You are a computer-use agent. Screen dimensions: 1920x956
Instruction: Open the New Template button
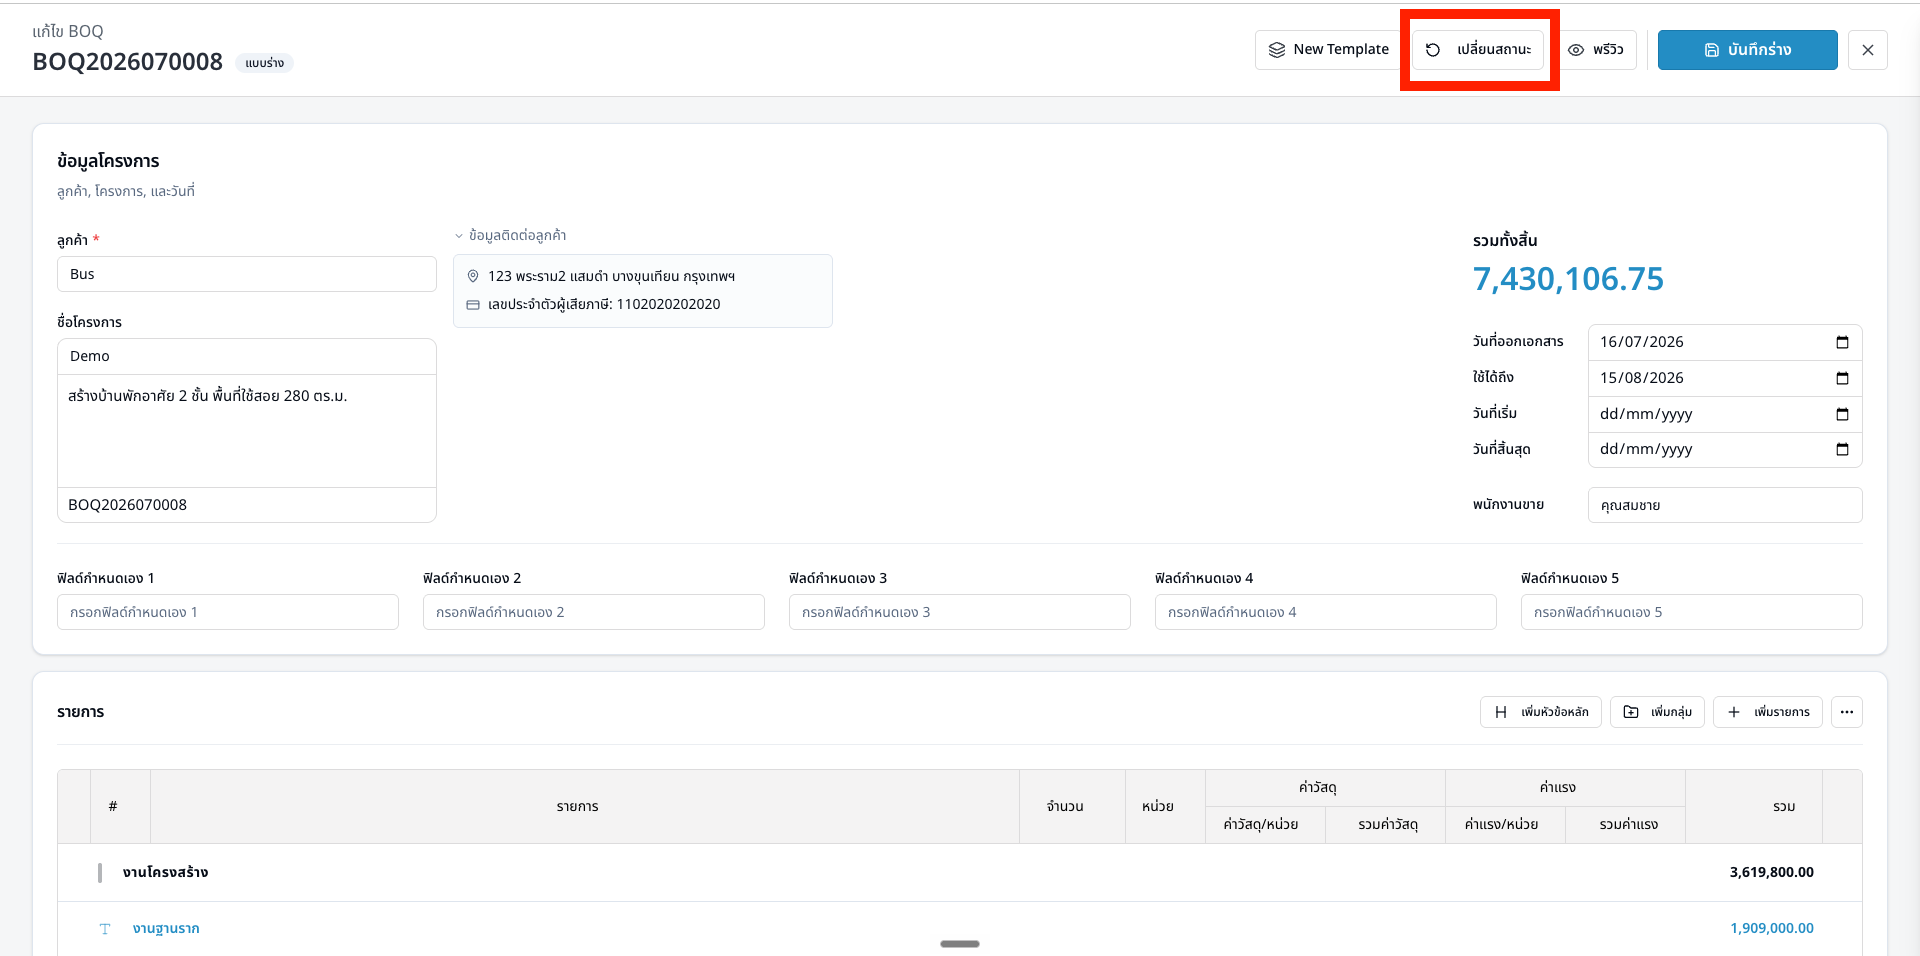pos(1328,50)
